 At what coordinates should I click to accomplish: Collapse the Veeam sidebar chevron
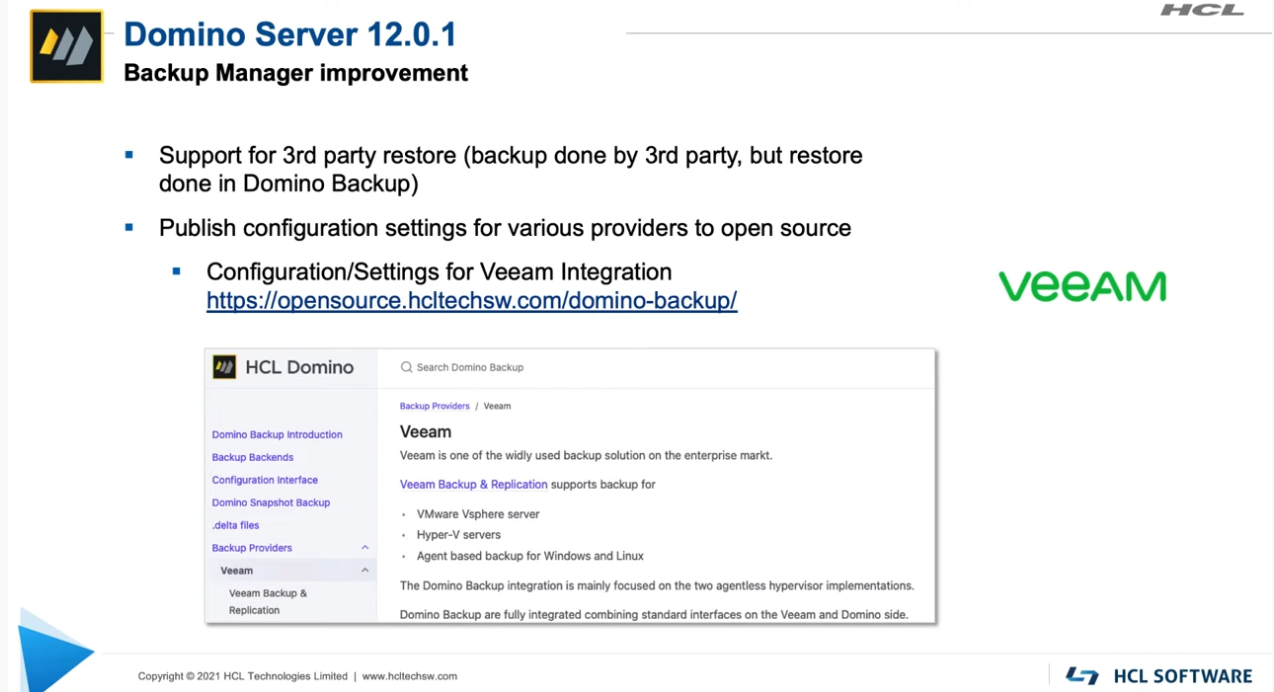[x=365, y=571]
